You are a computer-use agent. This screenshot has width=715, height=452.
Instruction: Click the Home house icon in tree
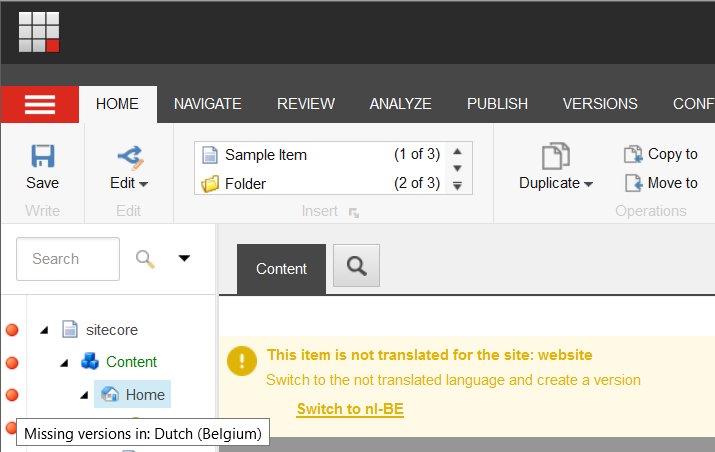point(110,394)
